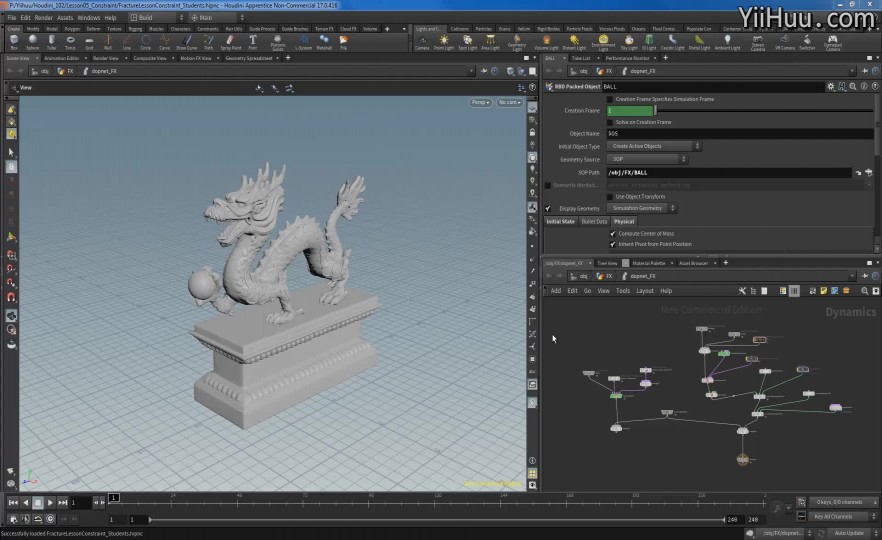Select the Spray Paint shelf tool
This screenshot has width=882, height=540.
tap(230, 42)
